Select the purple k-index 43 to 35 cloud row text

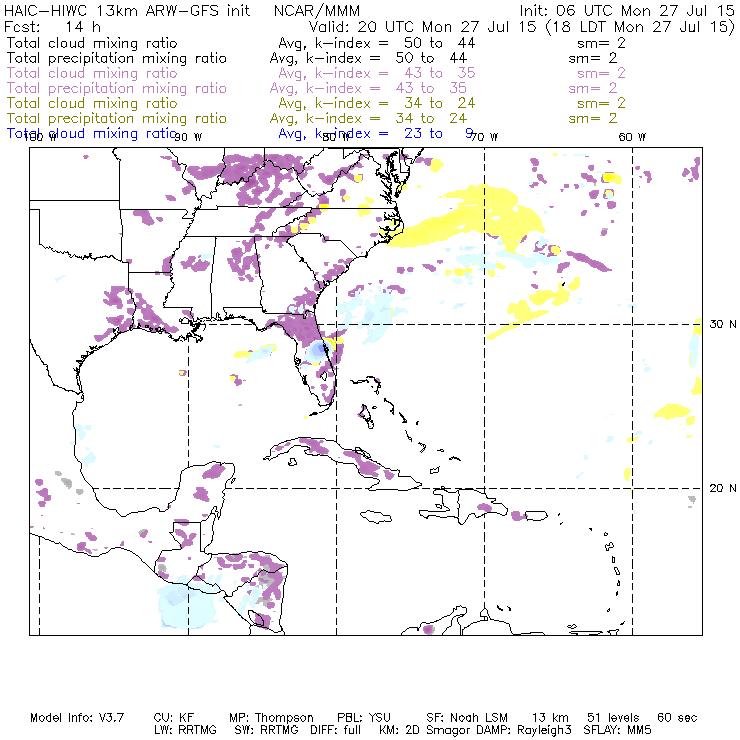(x=377, y=73)
